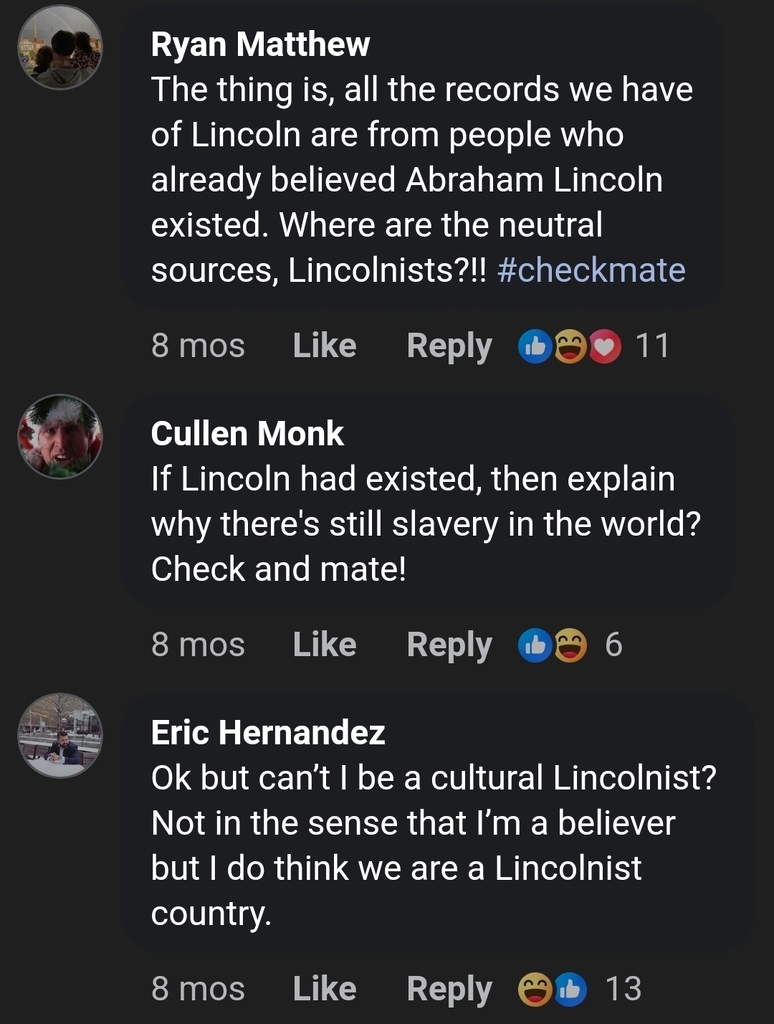Click Eric Hernandez's profile picture

[x=60, y=735]
